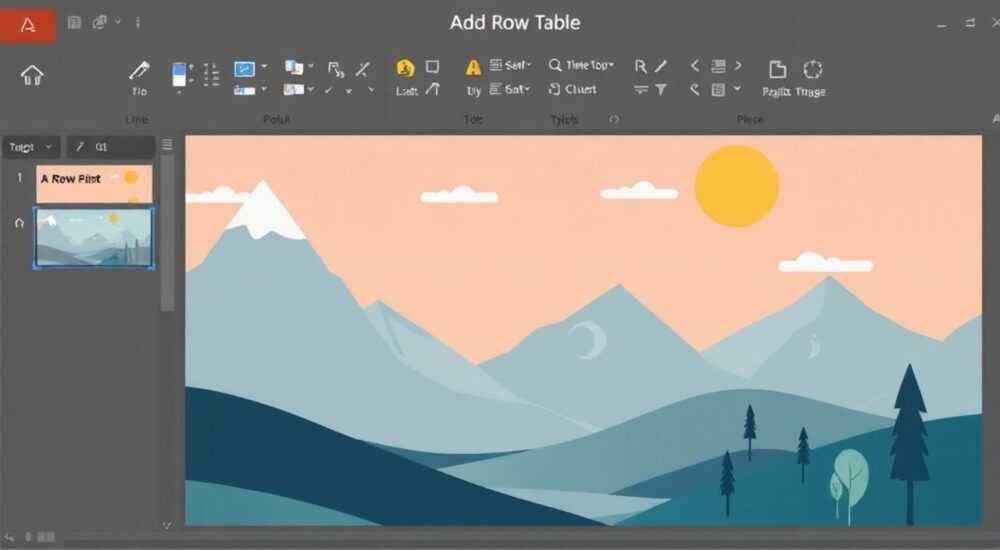
Task: Click the diagonal line tool beside R
Action: coord(661,66)
